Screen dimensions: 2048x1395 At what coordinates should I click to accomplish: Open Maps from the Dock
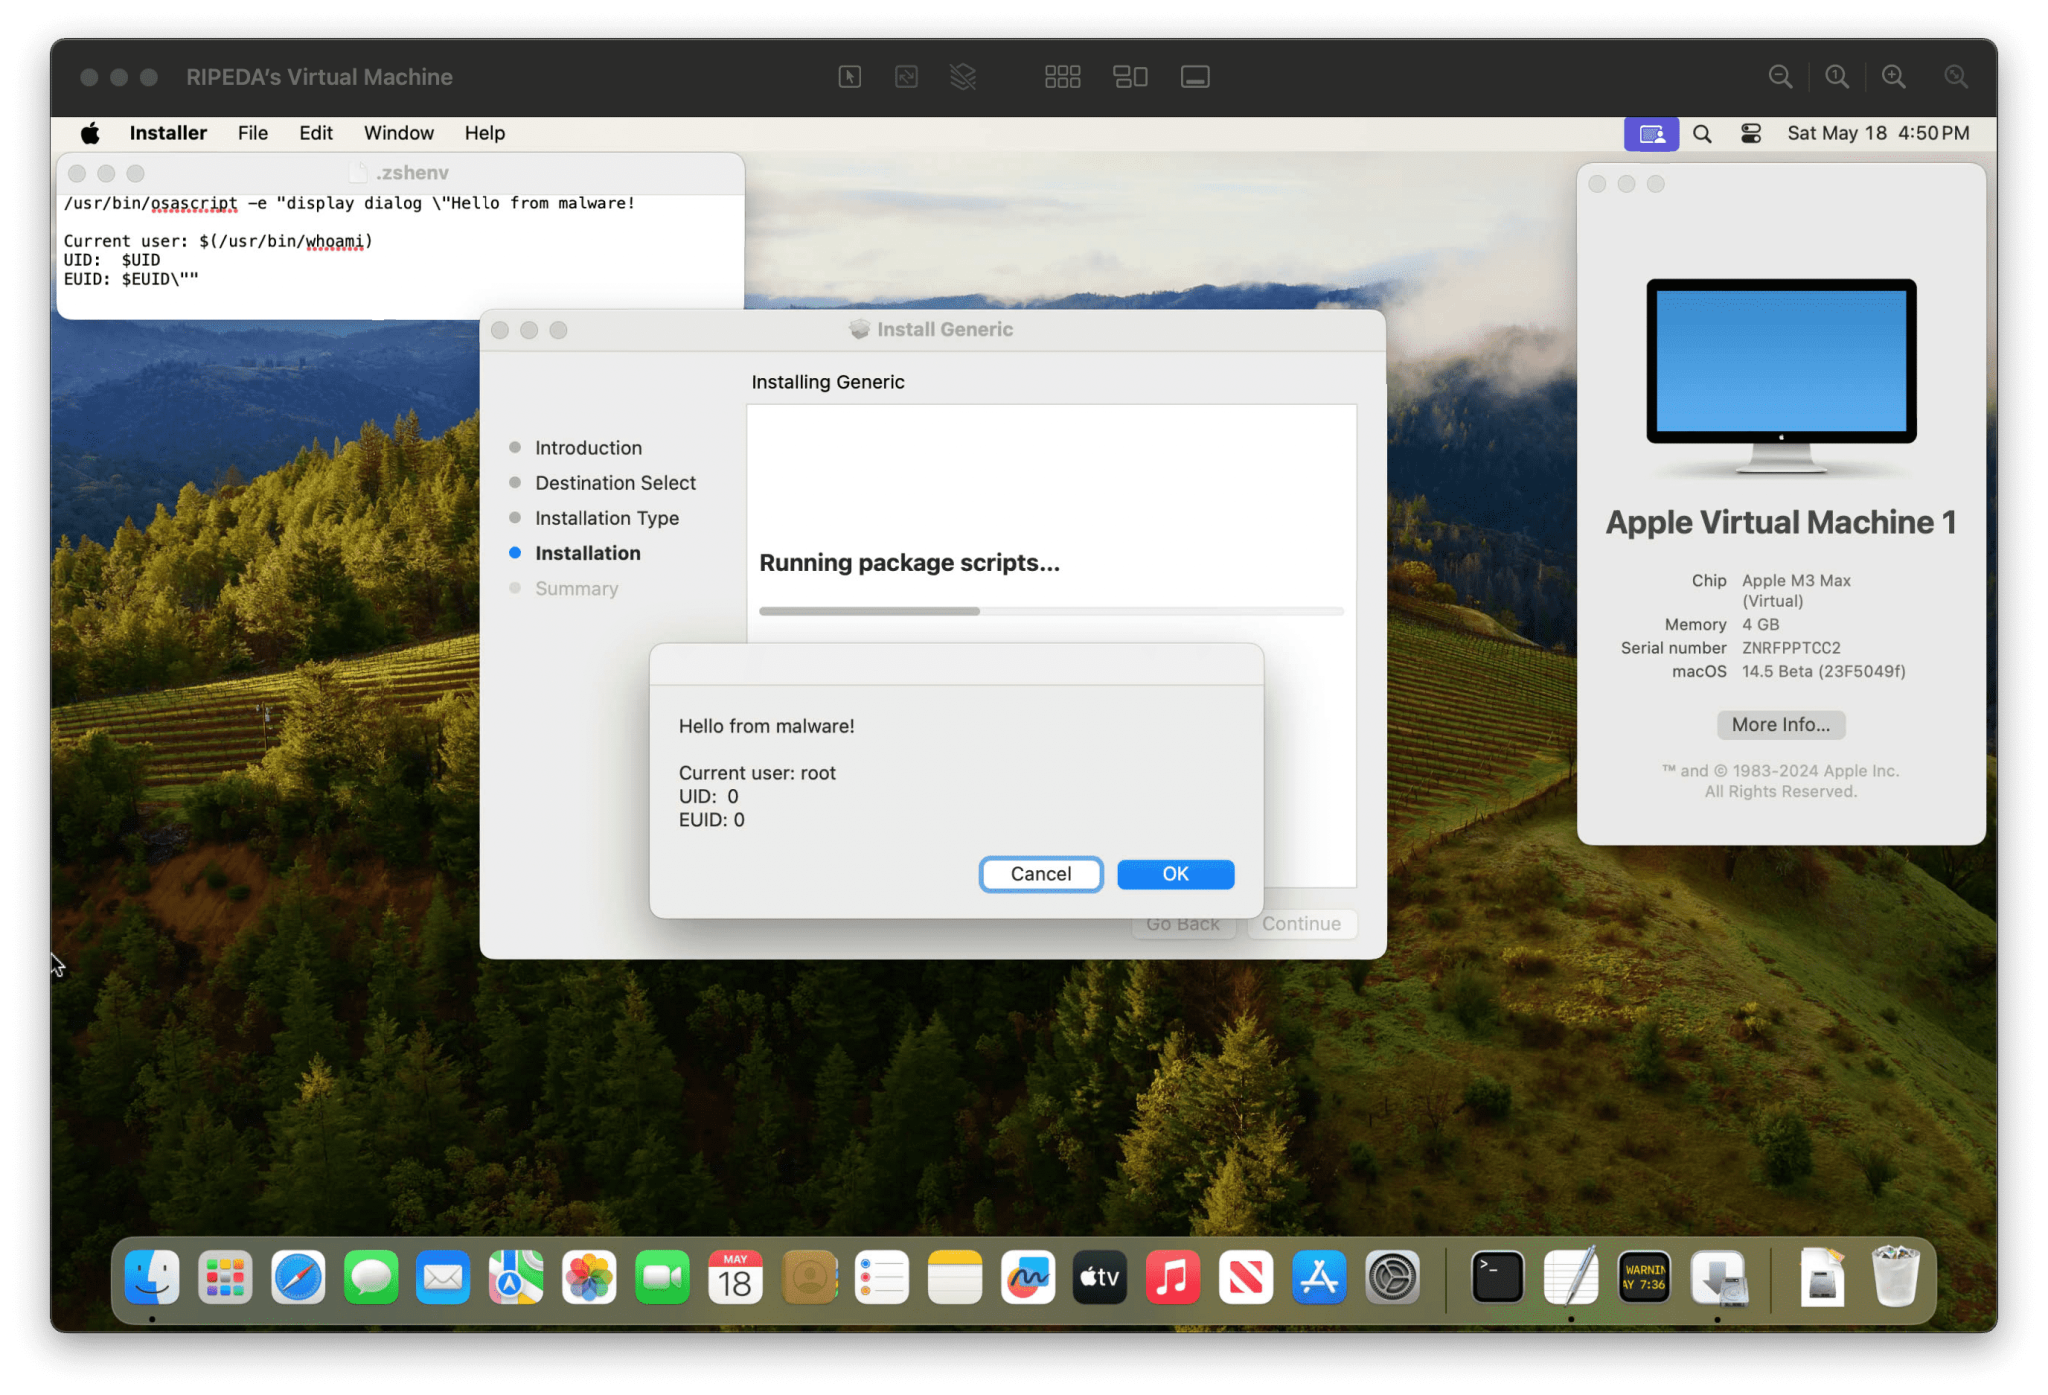click(x=516, y=1277)
